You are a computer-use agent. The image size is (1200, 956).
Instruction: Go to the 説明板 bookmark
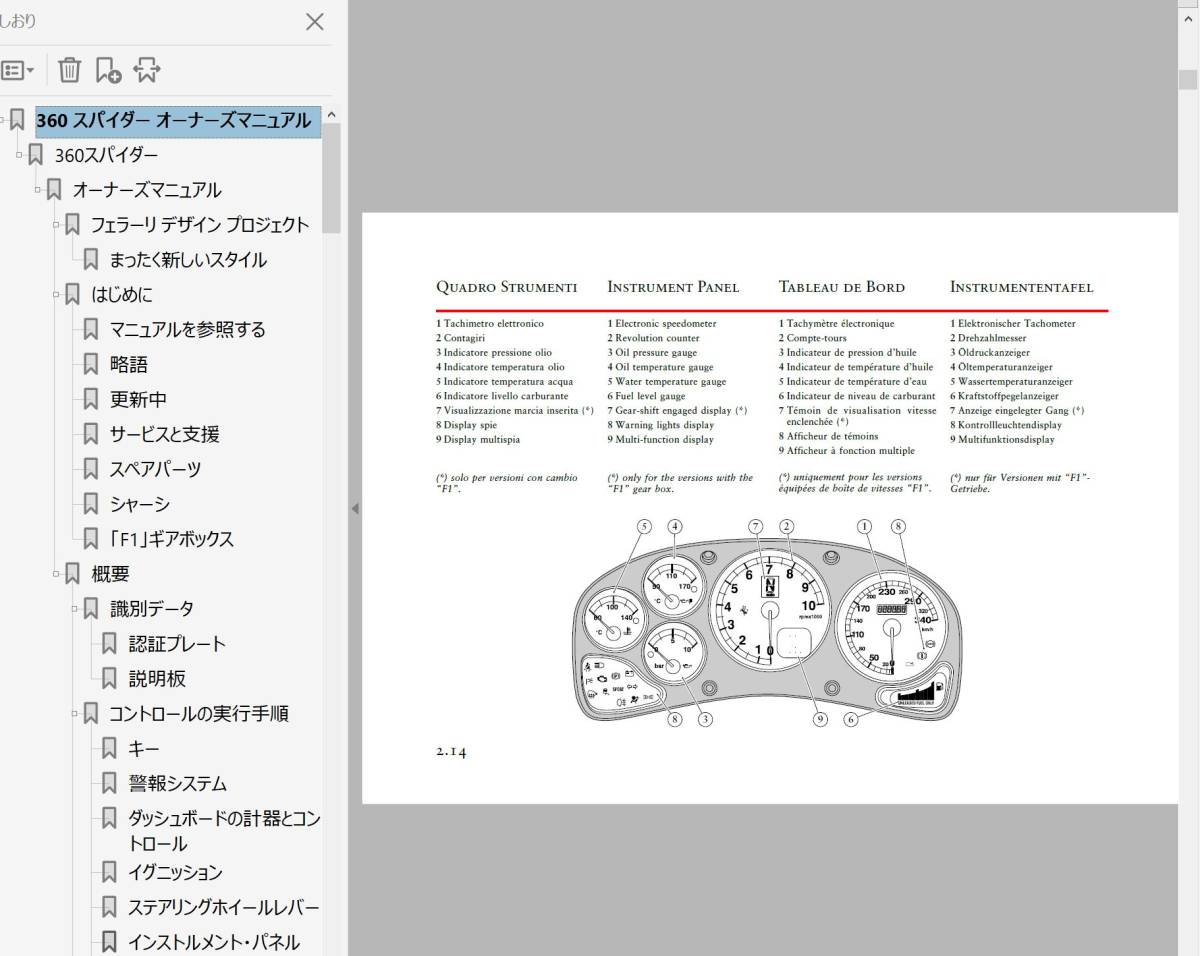[157, 679]
